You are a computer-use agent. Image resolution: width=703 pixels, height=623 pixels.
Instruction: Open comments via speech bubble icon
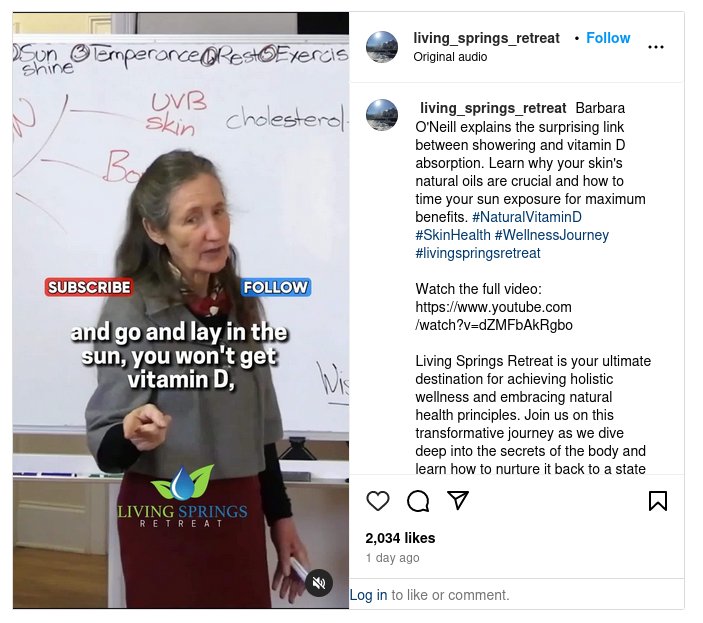click(x=418, y=501)
